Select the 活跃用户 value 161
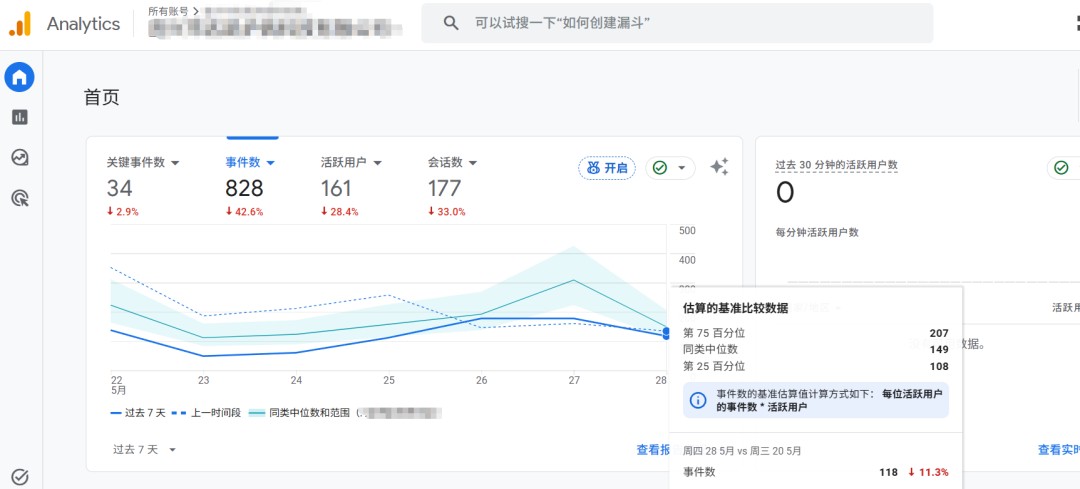The width and height of the screenshot is (1080, 489). tap(336, 188)
